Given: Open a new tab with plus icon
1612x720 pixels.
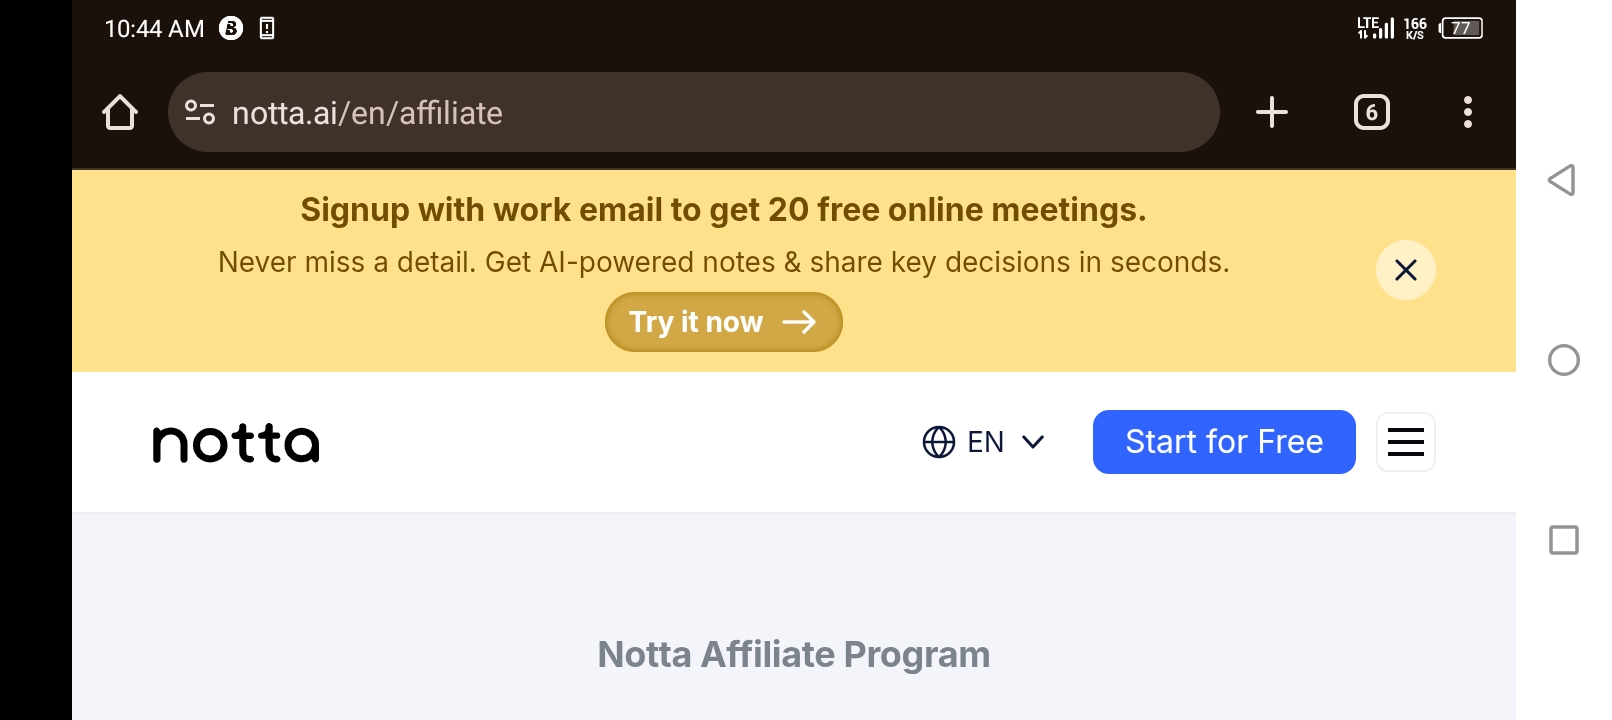Looking at the screenshot, I should pos(1271,112).
